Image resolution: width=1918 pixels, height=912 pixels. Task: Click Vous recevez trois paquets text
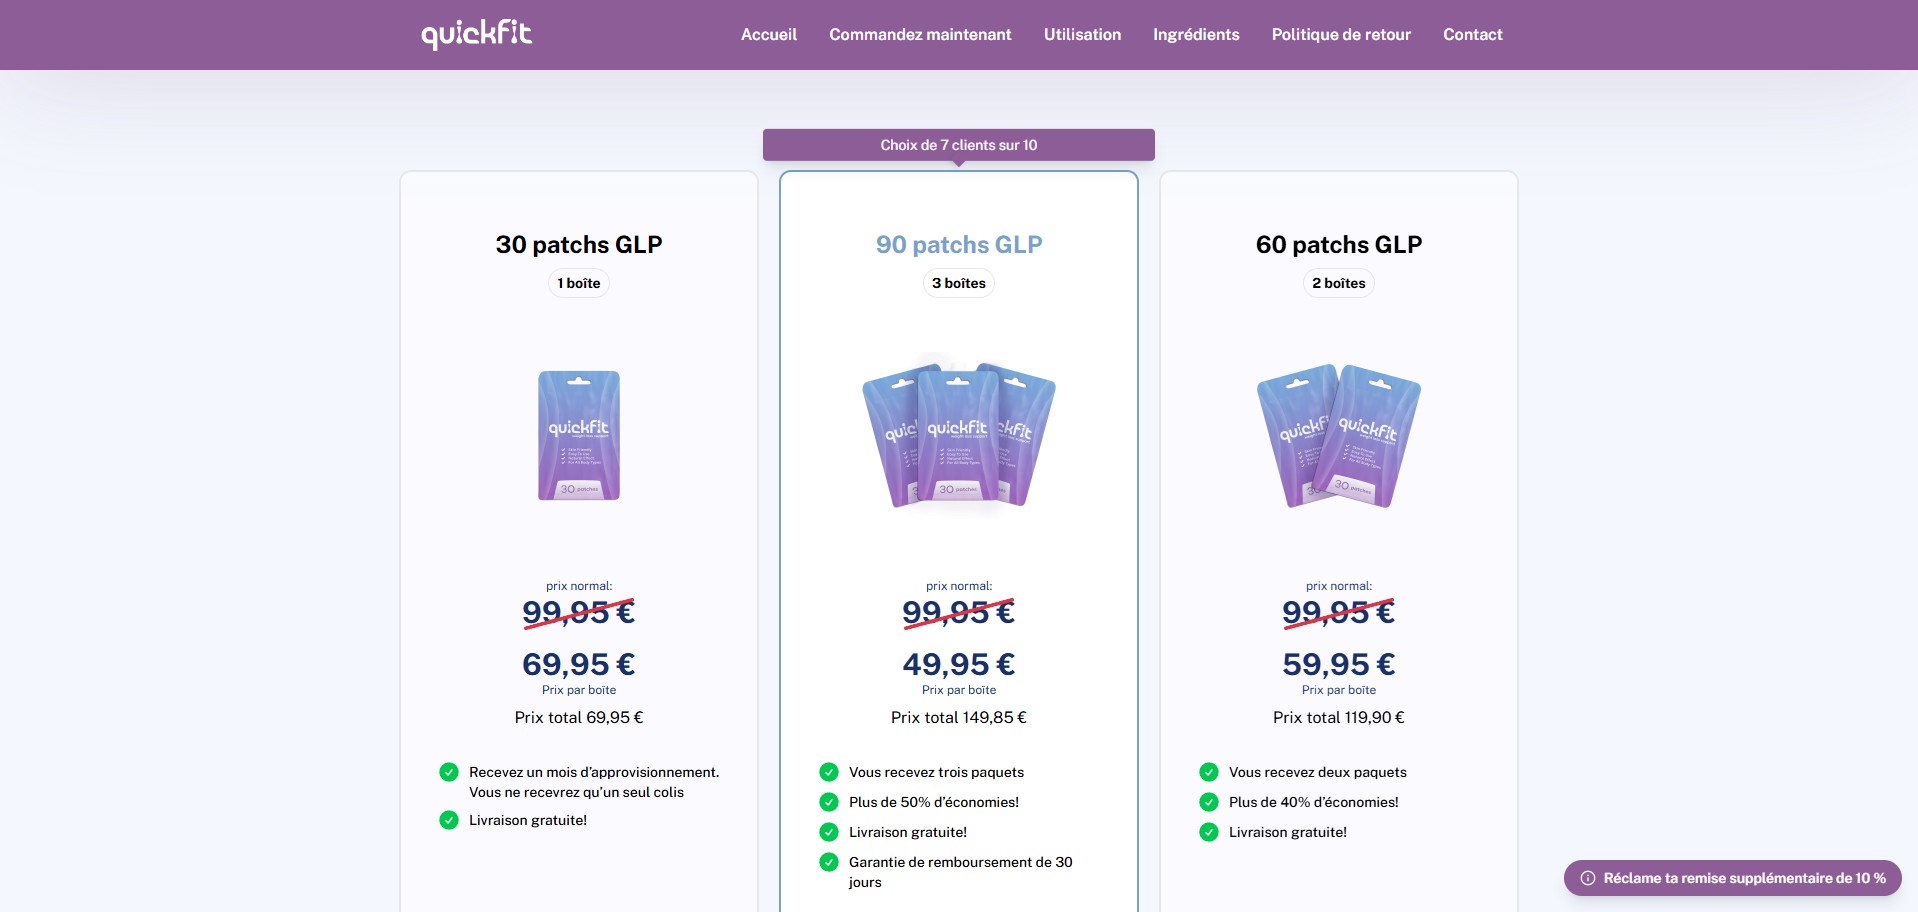tap(936, 772)
